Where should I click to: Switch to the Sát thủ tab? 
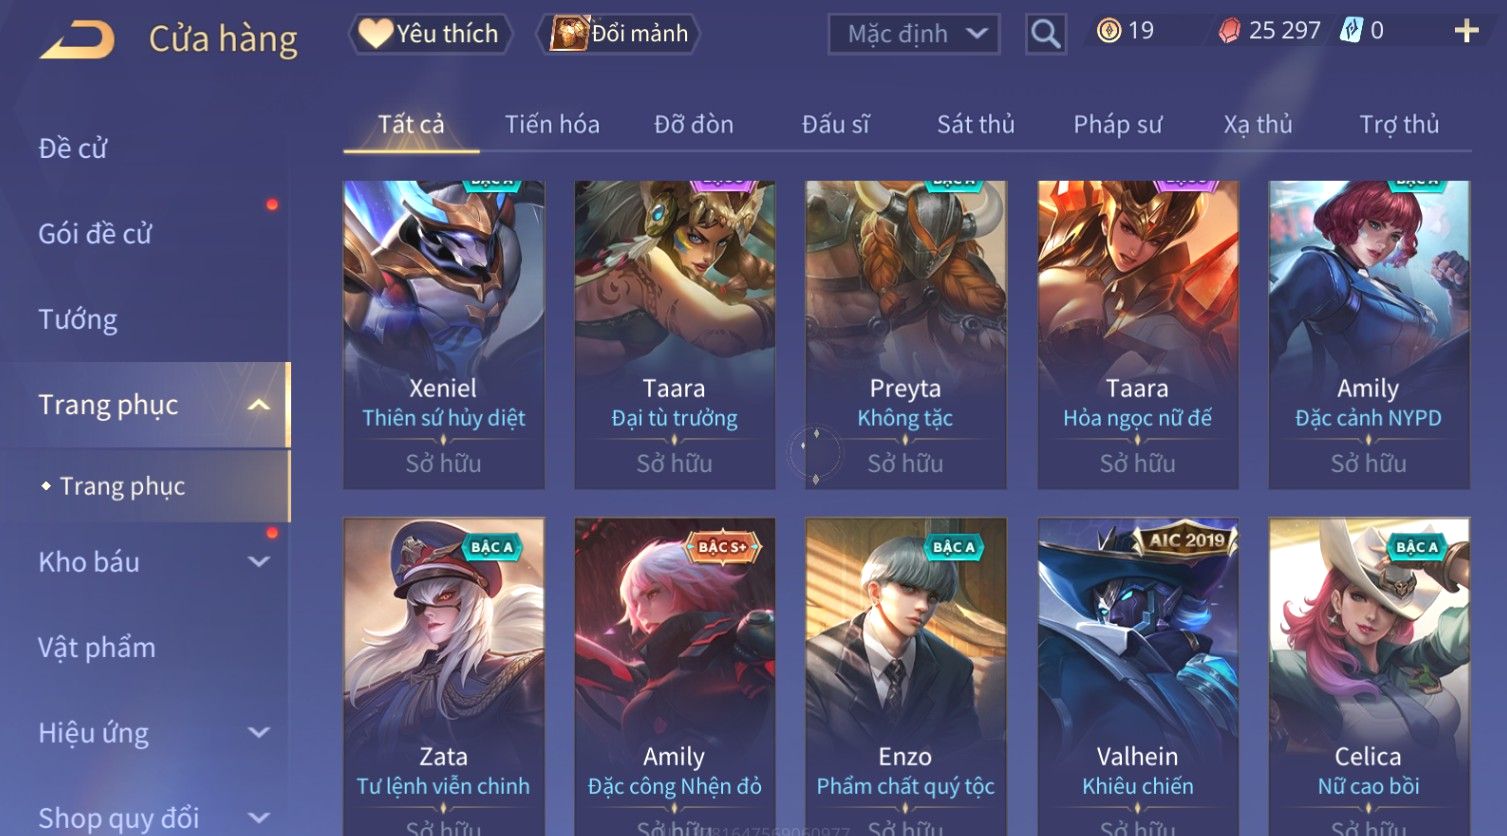tap(975, 125)
